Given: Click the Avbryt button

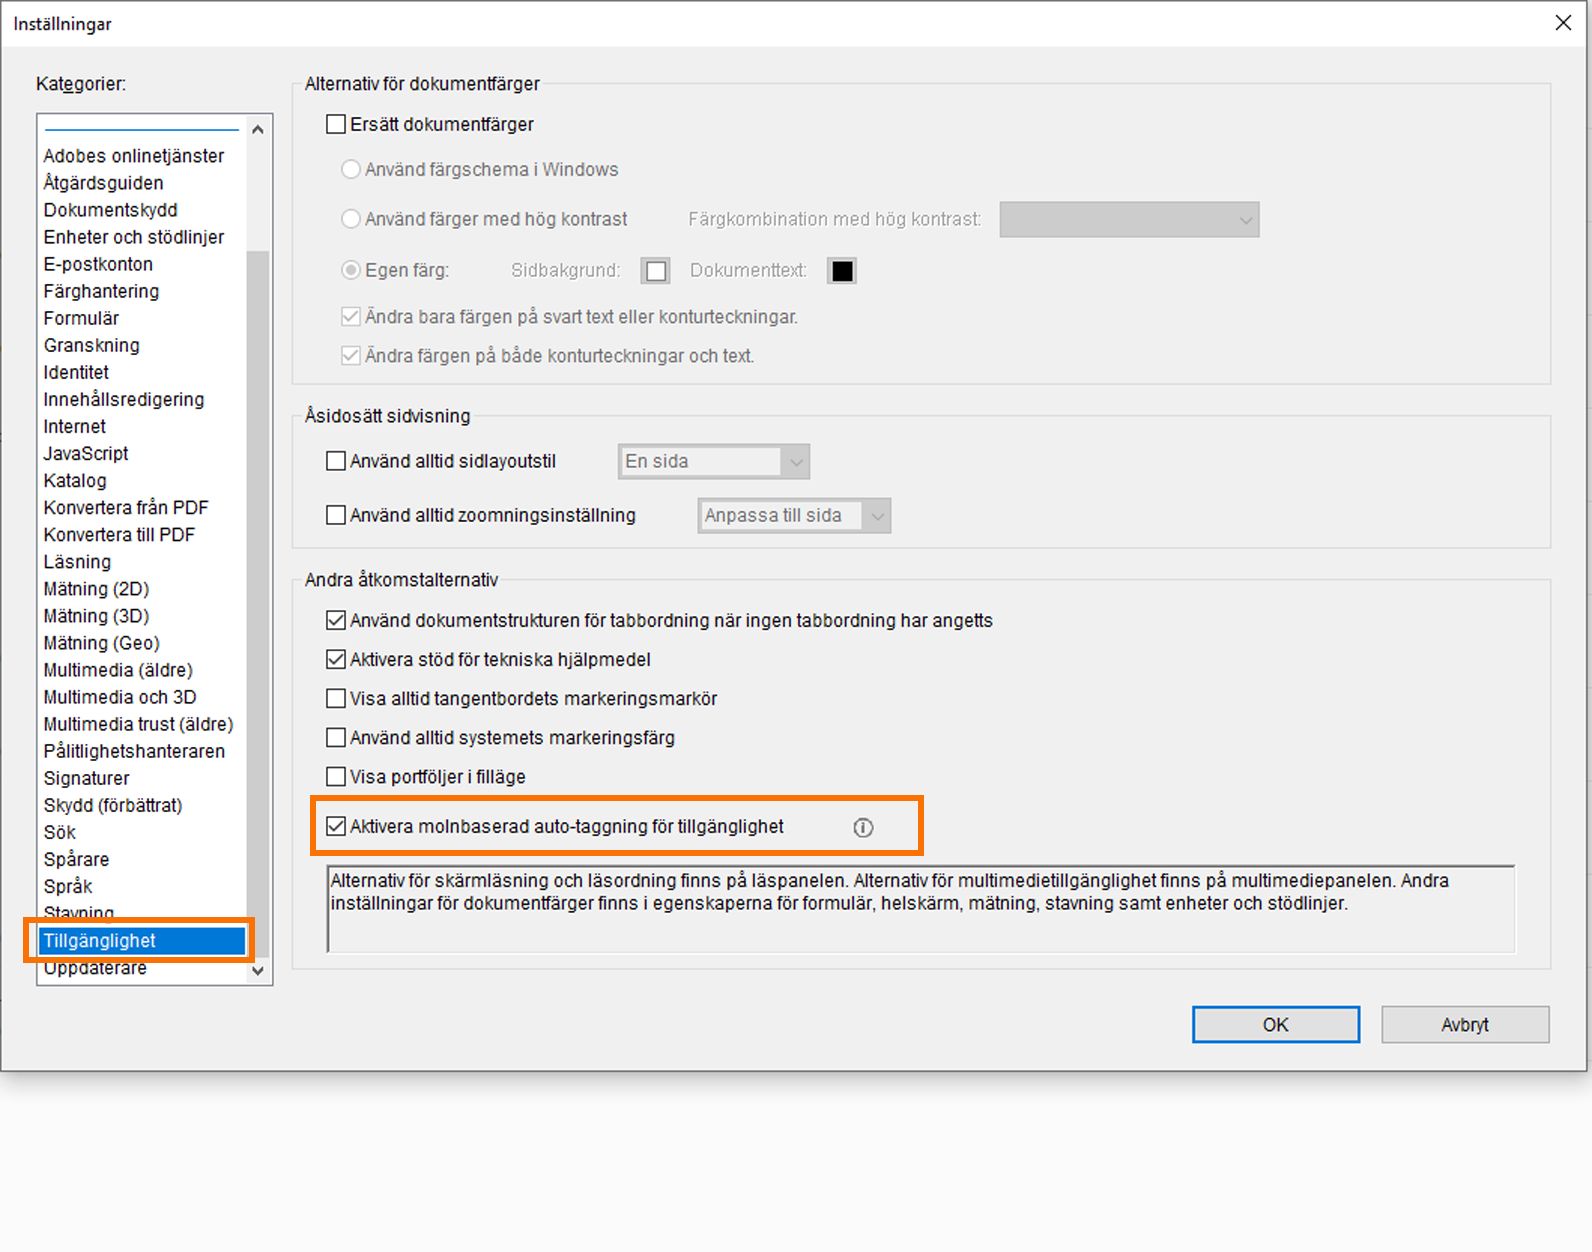Looking at the screenshot, I should tap(1465, 1025).
